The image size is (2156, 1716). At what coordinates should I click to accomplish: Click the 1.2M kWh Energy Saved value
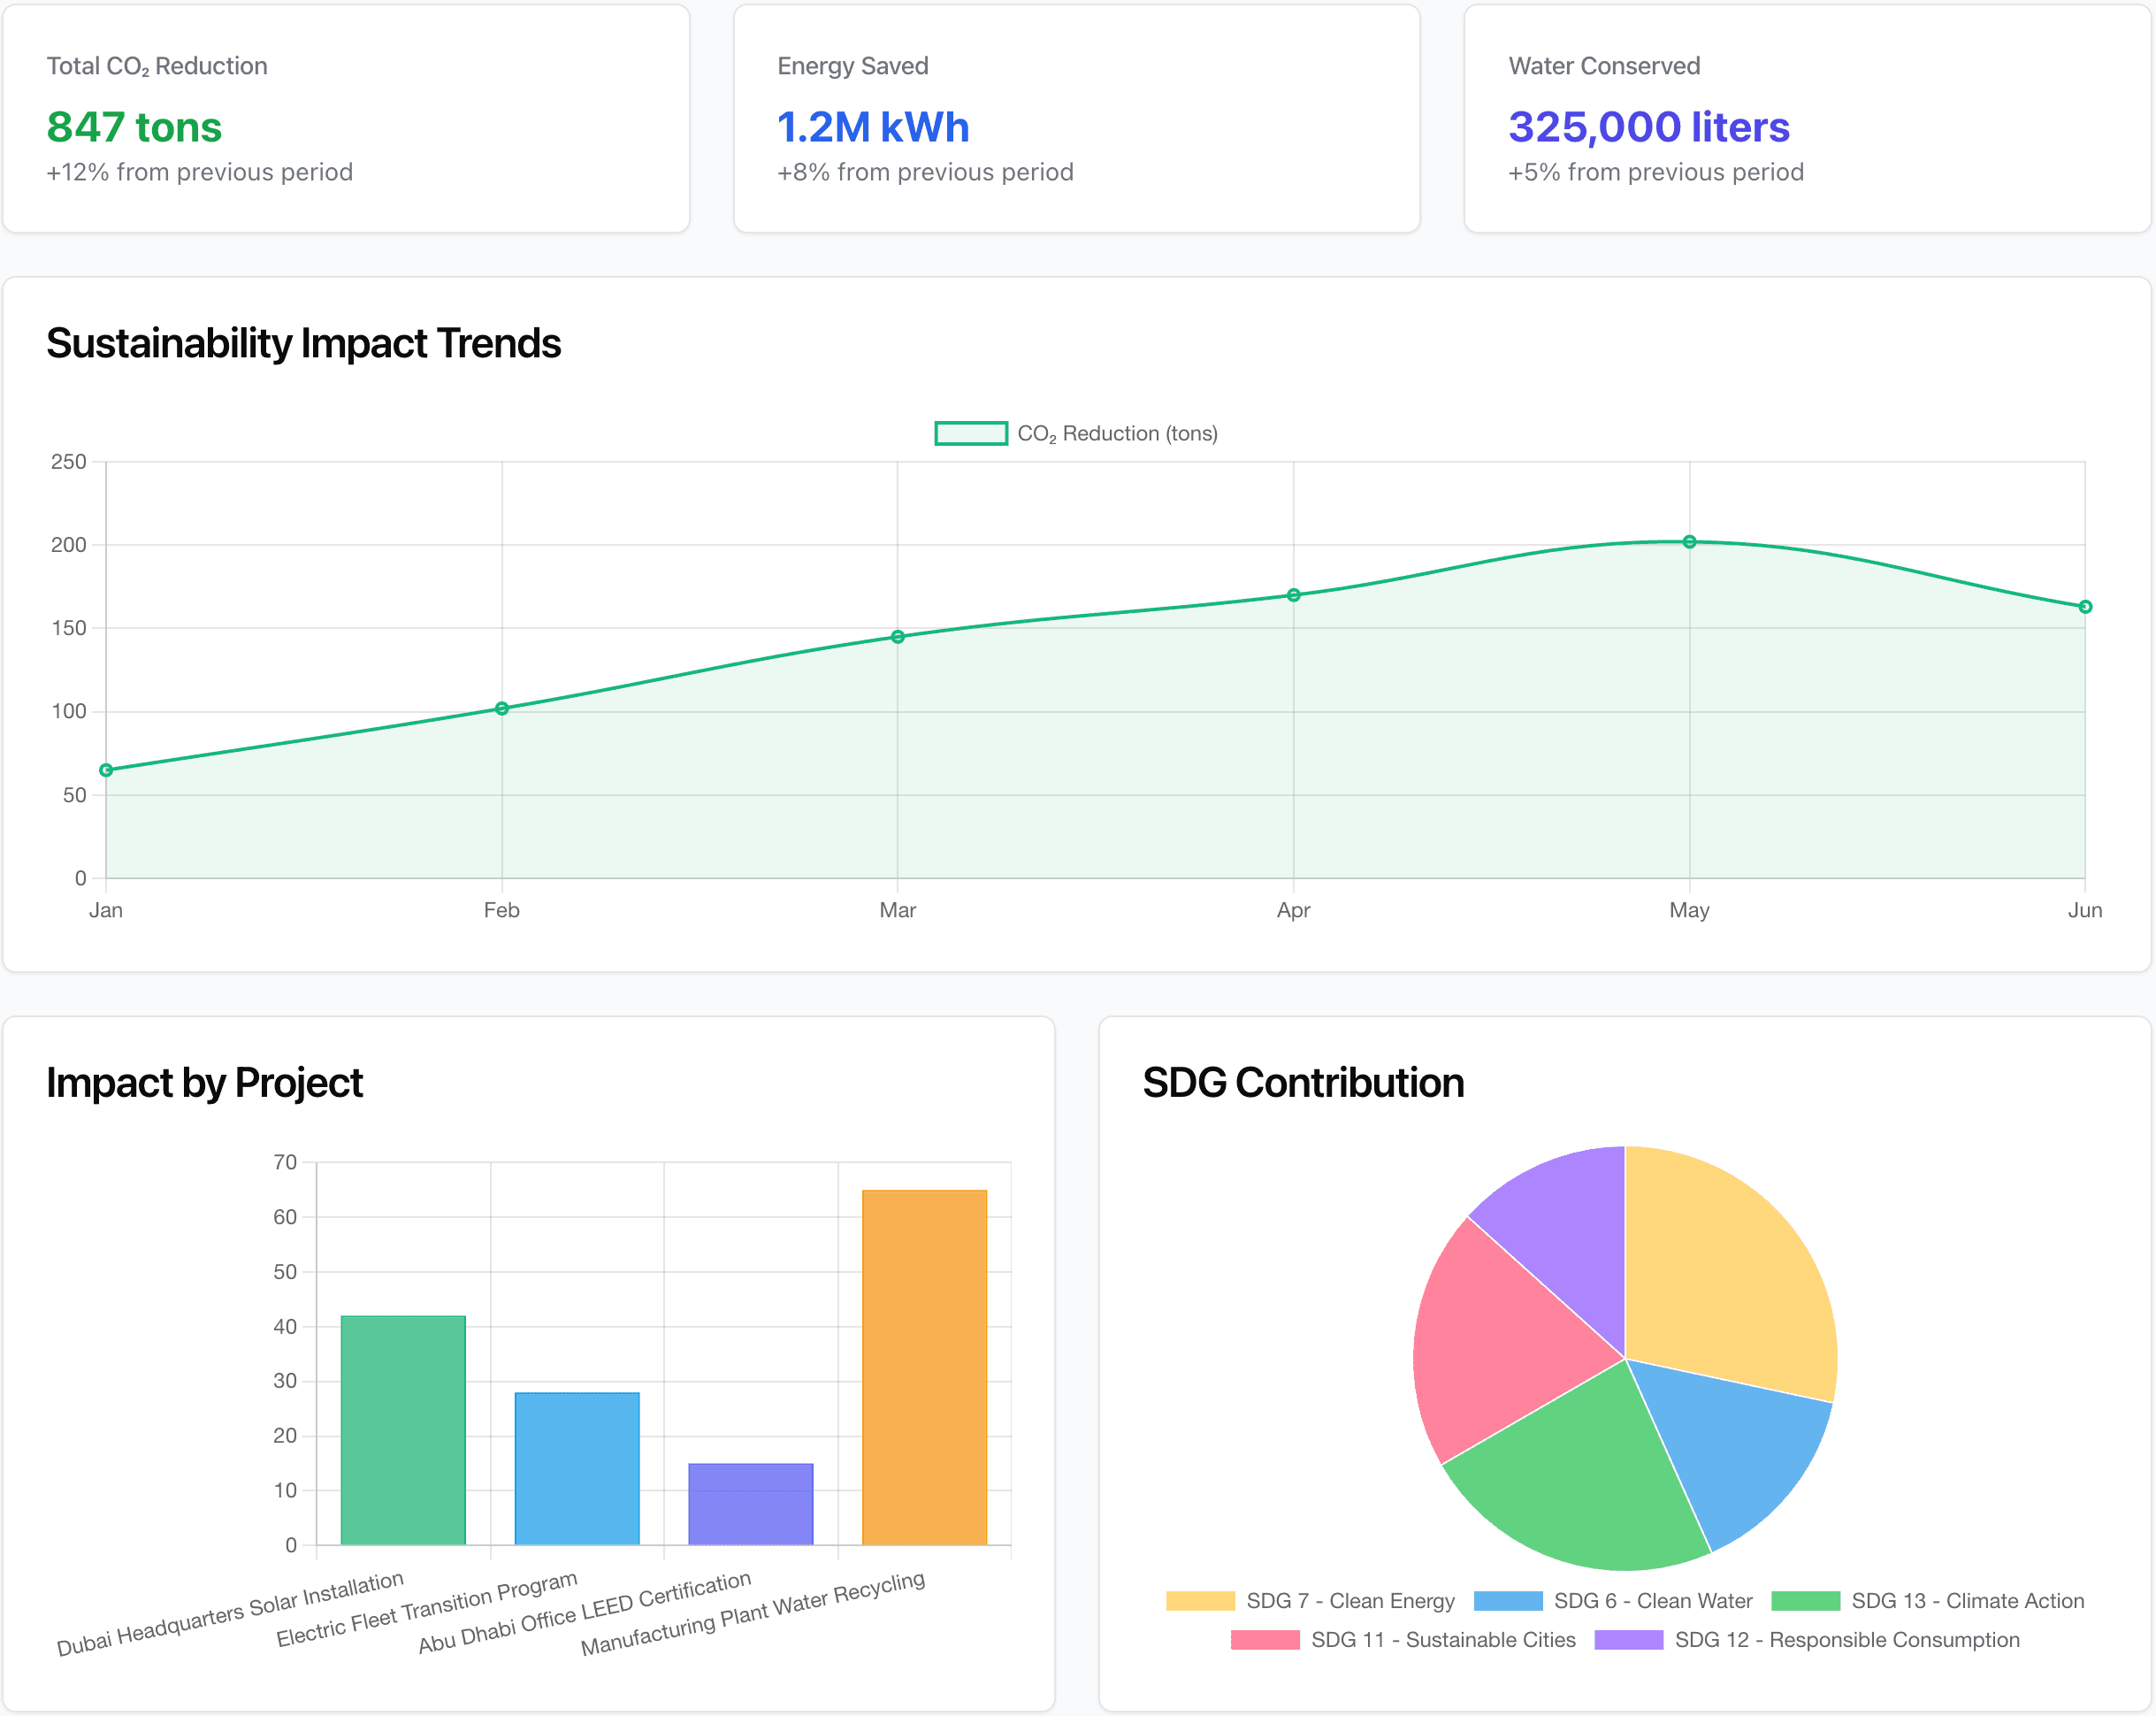click(x=872, y=127)
